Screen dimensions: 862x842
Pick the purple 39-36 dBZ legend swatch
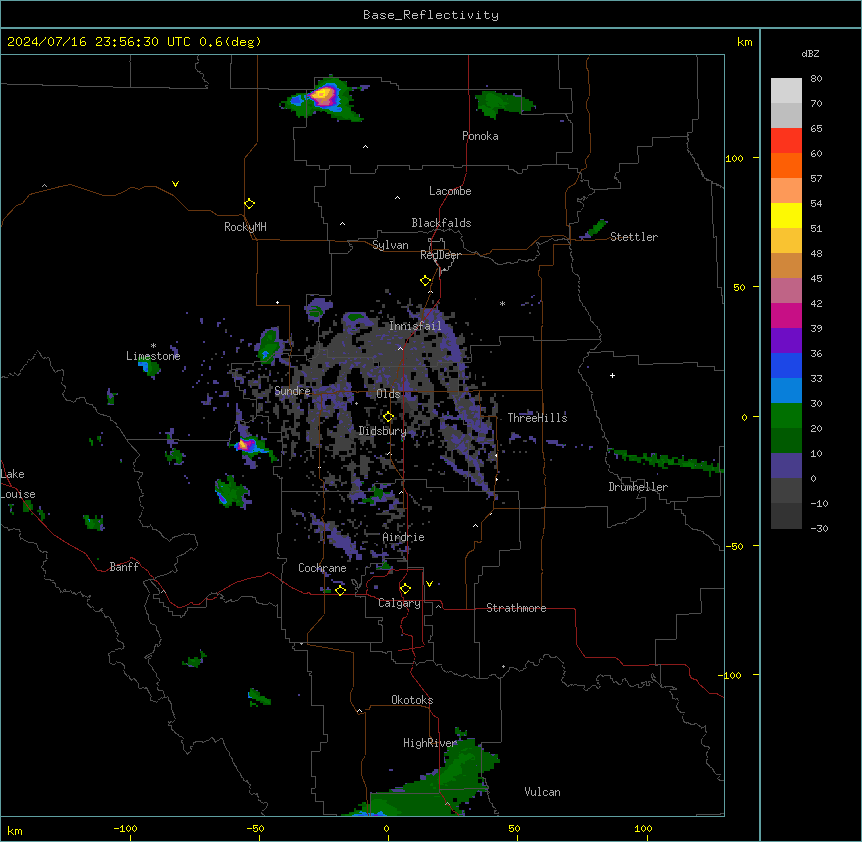click(x=786, y=341)
